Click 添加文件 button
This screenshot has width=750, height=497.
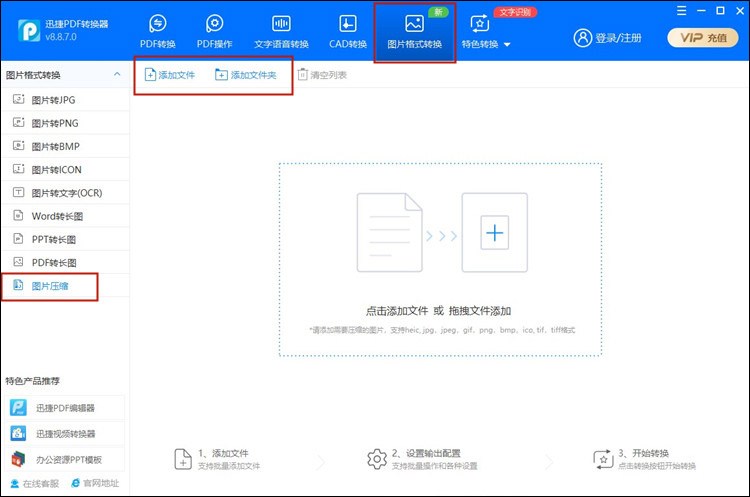tap(170, 75)
